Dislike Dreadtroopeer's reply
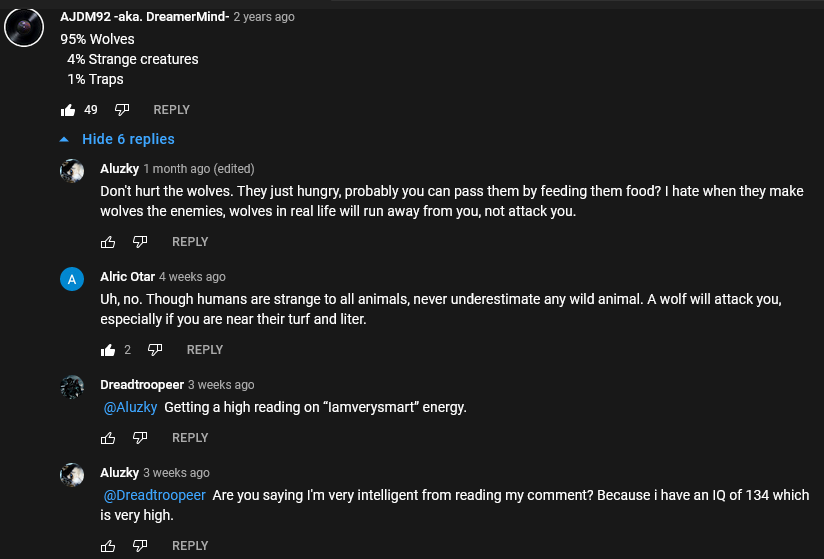Viewport: 824px width, 559px height. [140, 438]
